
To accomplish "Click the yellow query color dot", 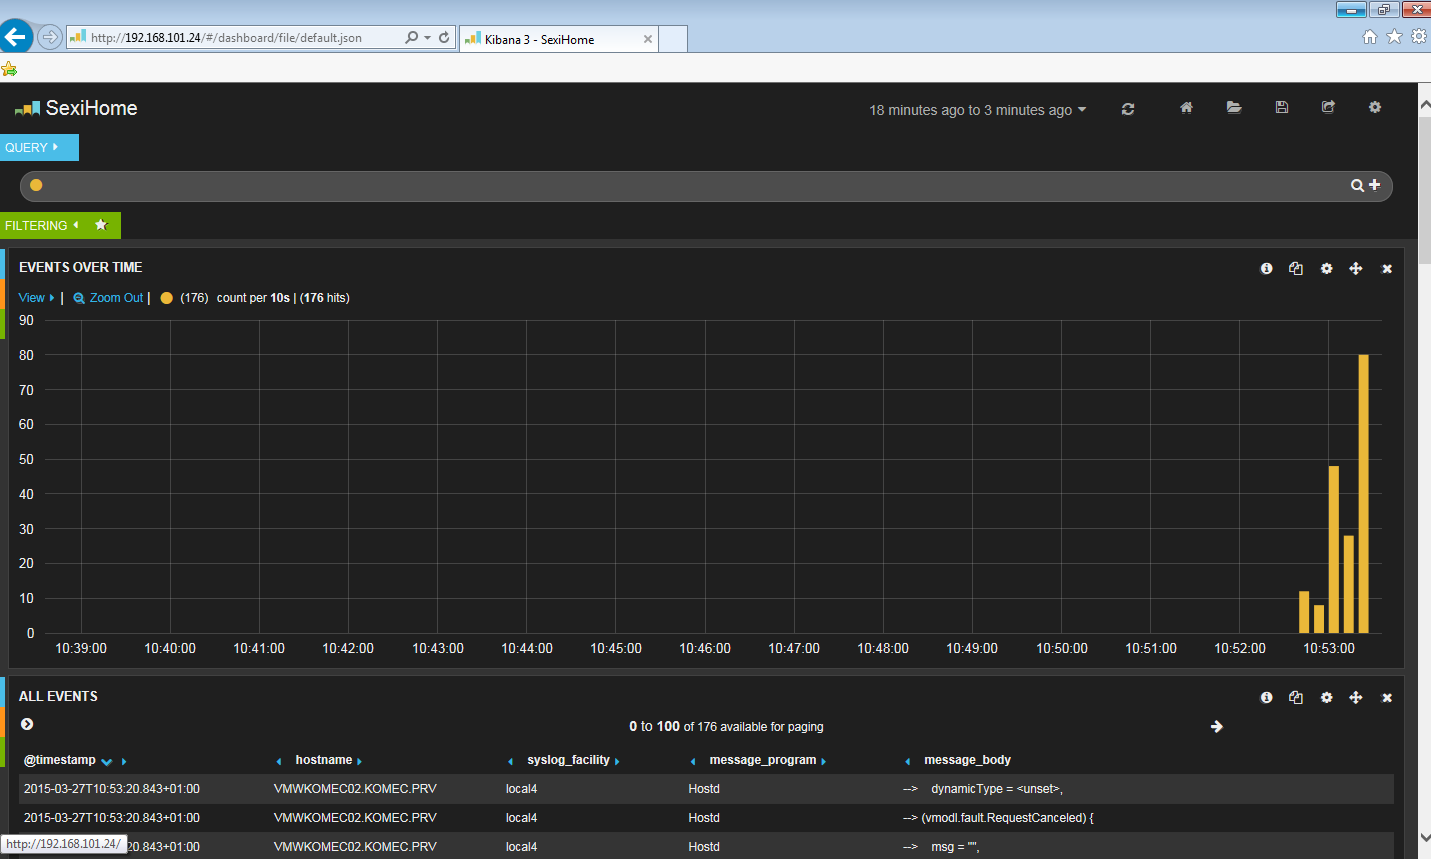I will [36, 185].
